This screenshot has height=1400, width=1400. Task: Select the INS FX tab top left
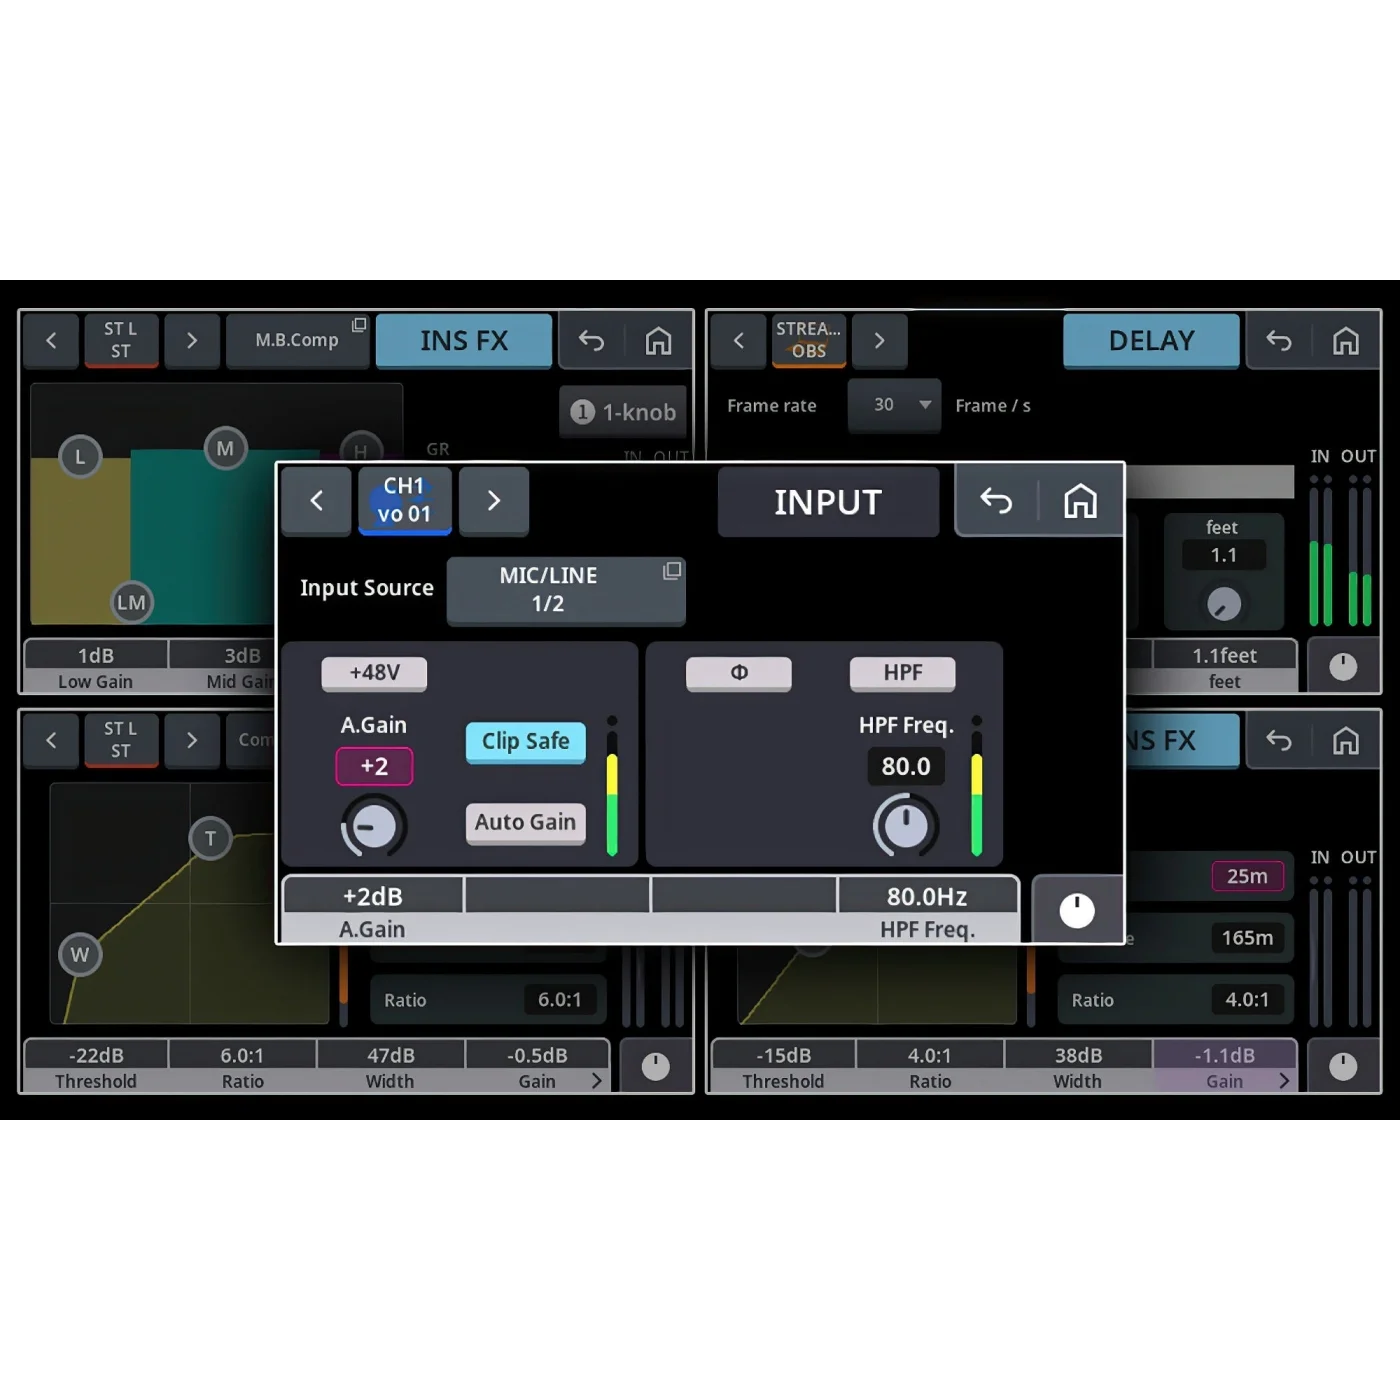[x=464, y=341]
